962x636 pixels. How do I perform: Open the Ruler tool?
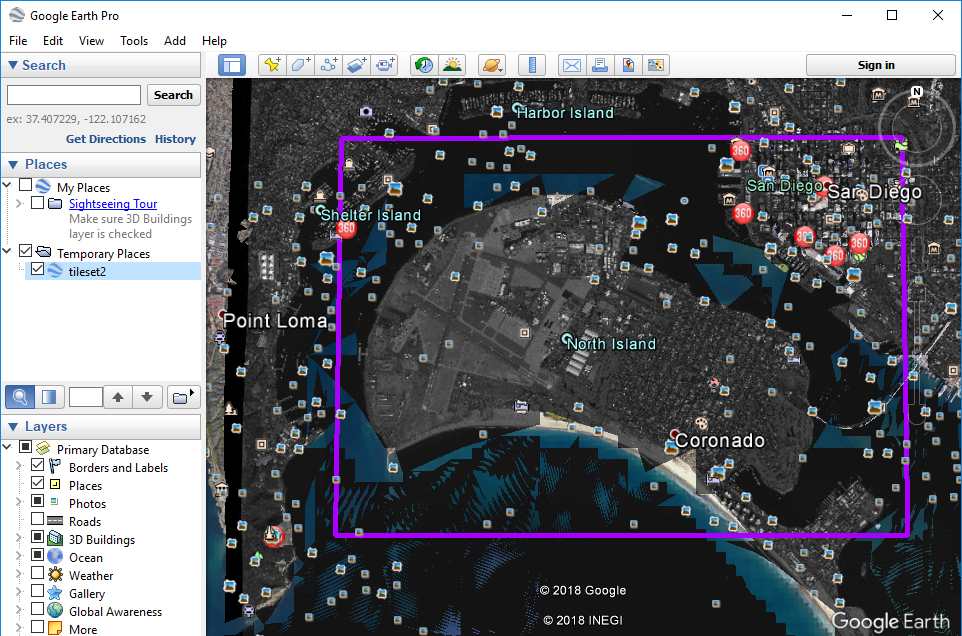coord(532,65)
